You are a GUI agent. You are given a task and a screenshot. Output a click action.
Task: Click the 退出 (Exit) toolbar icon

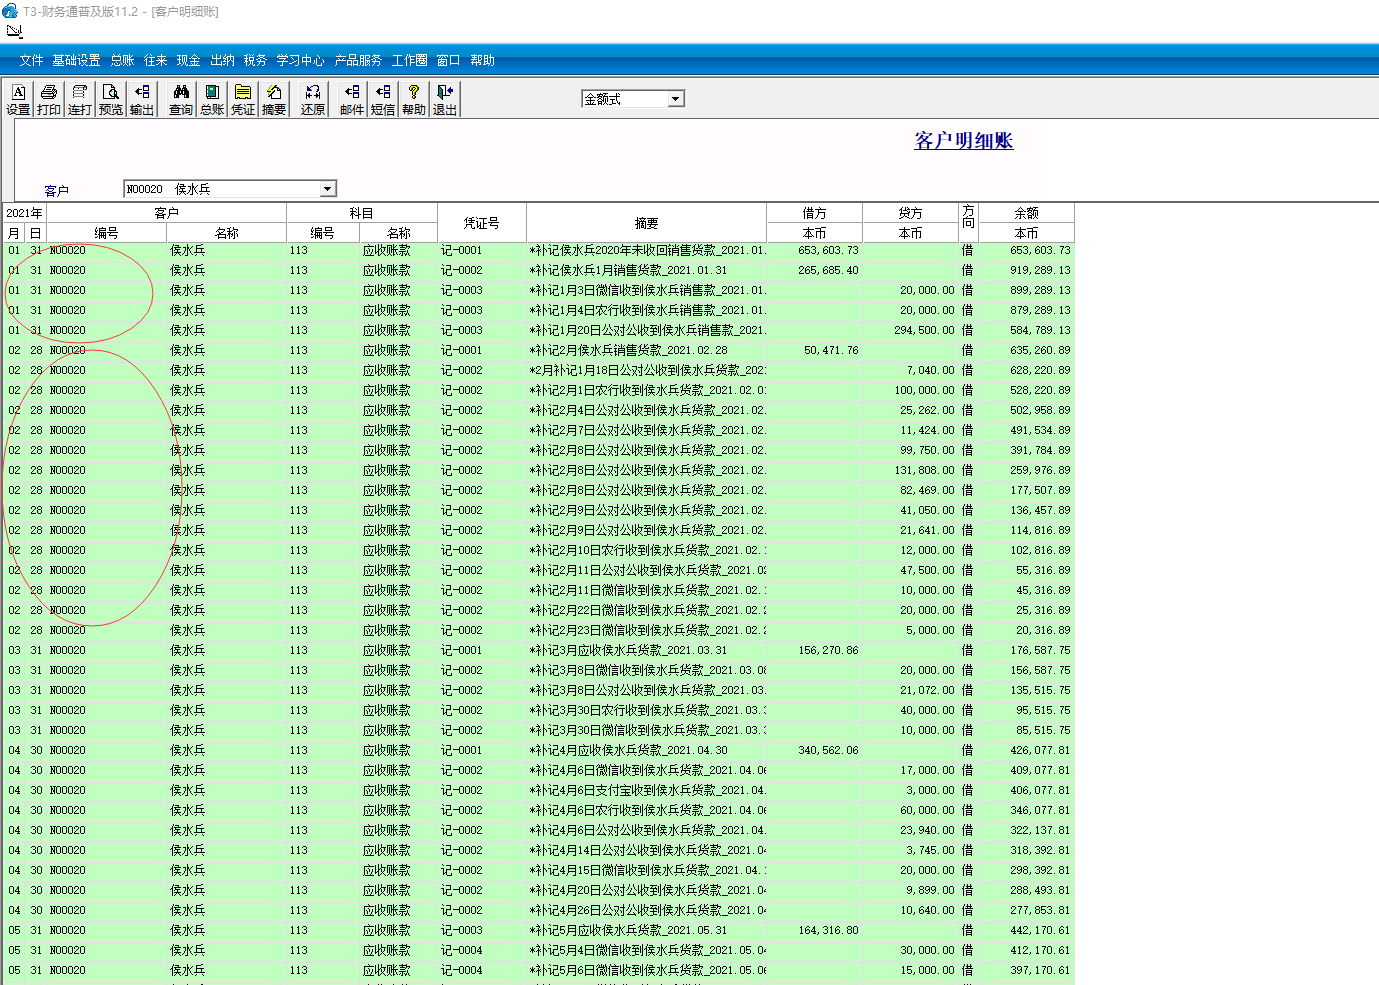(445, 99)
